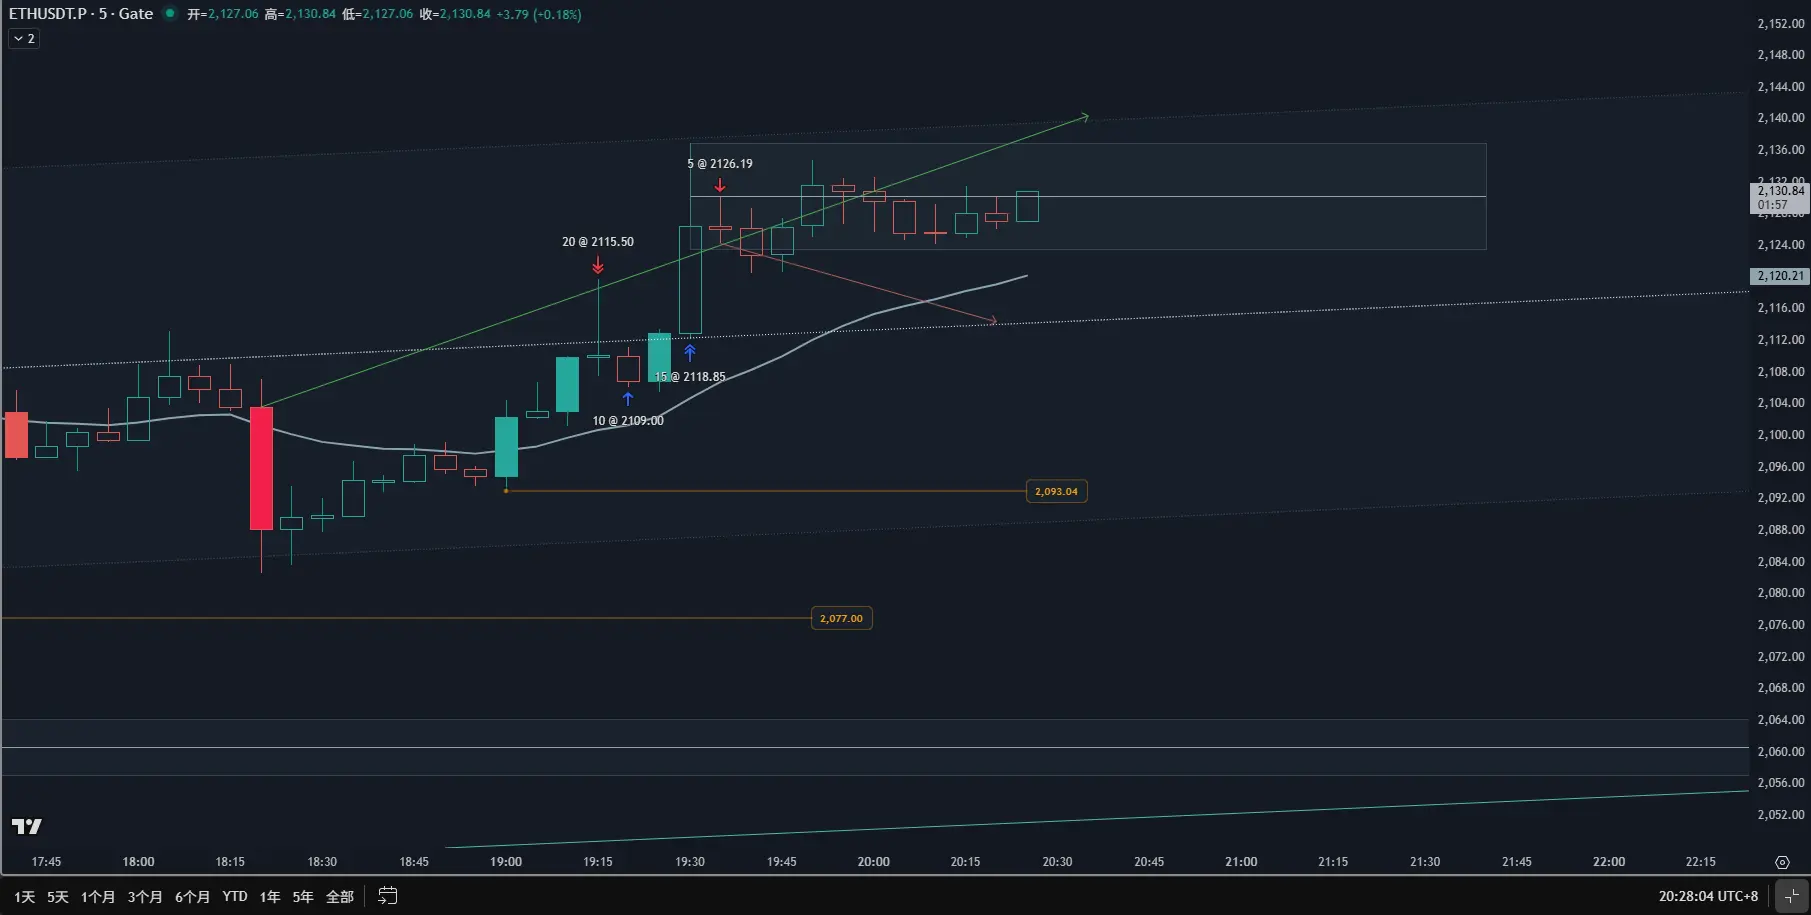Click the 2,100.00 price axis label

(1781, 435)
